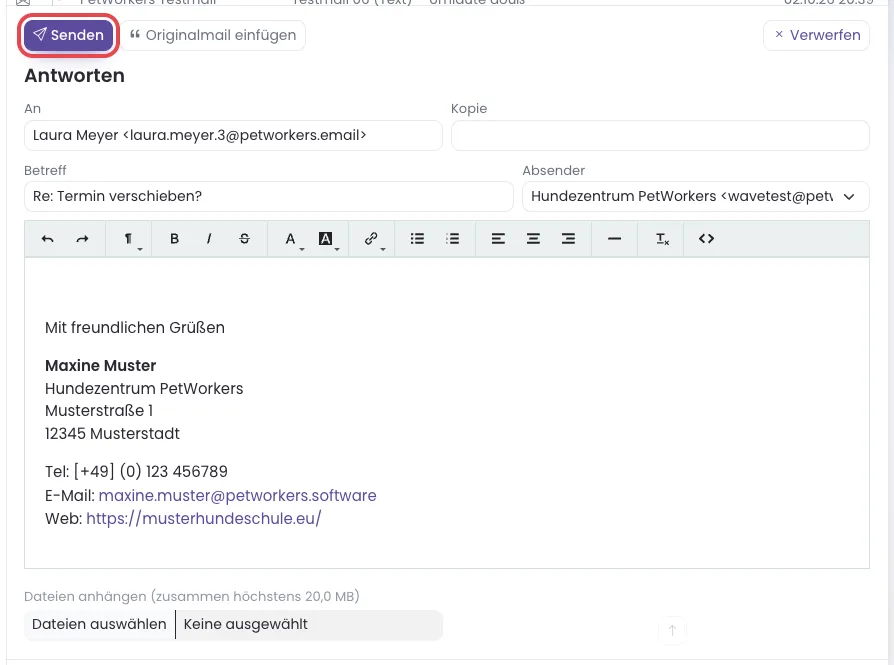Insert original mail with Originalmail einfügen
The height and width of the screenshot is (665, 894).
(x=213, y=35)
